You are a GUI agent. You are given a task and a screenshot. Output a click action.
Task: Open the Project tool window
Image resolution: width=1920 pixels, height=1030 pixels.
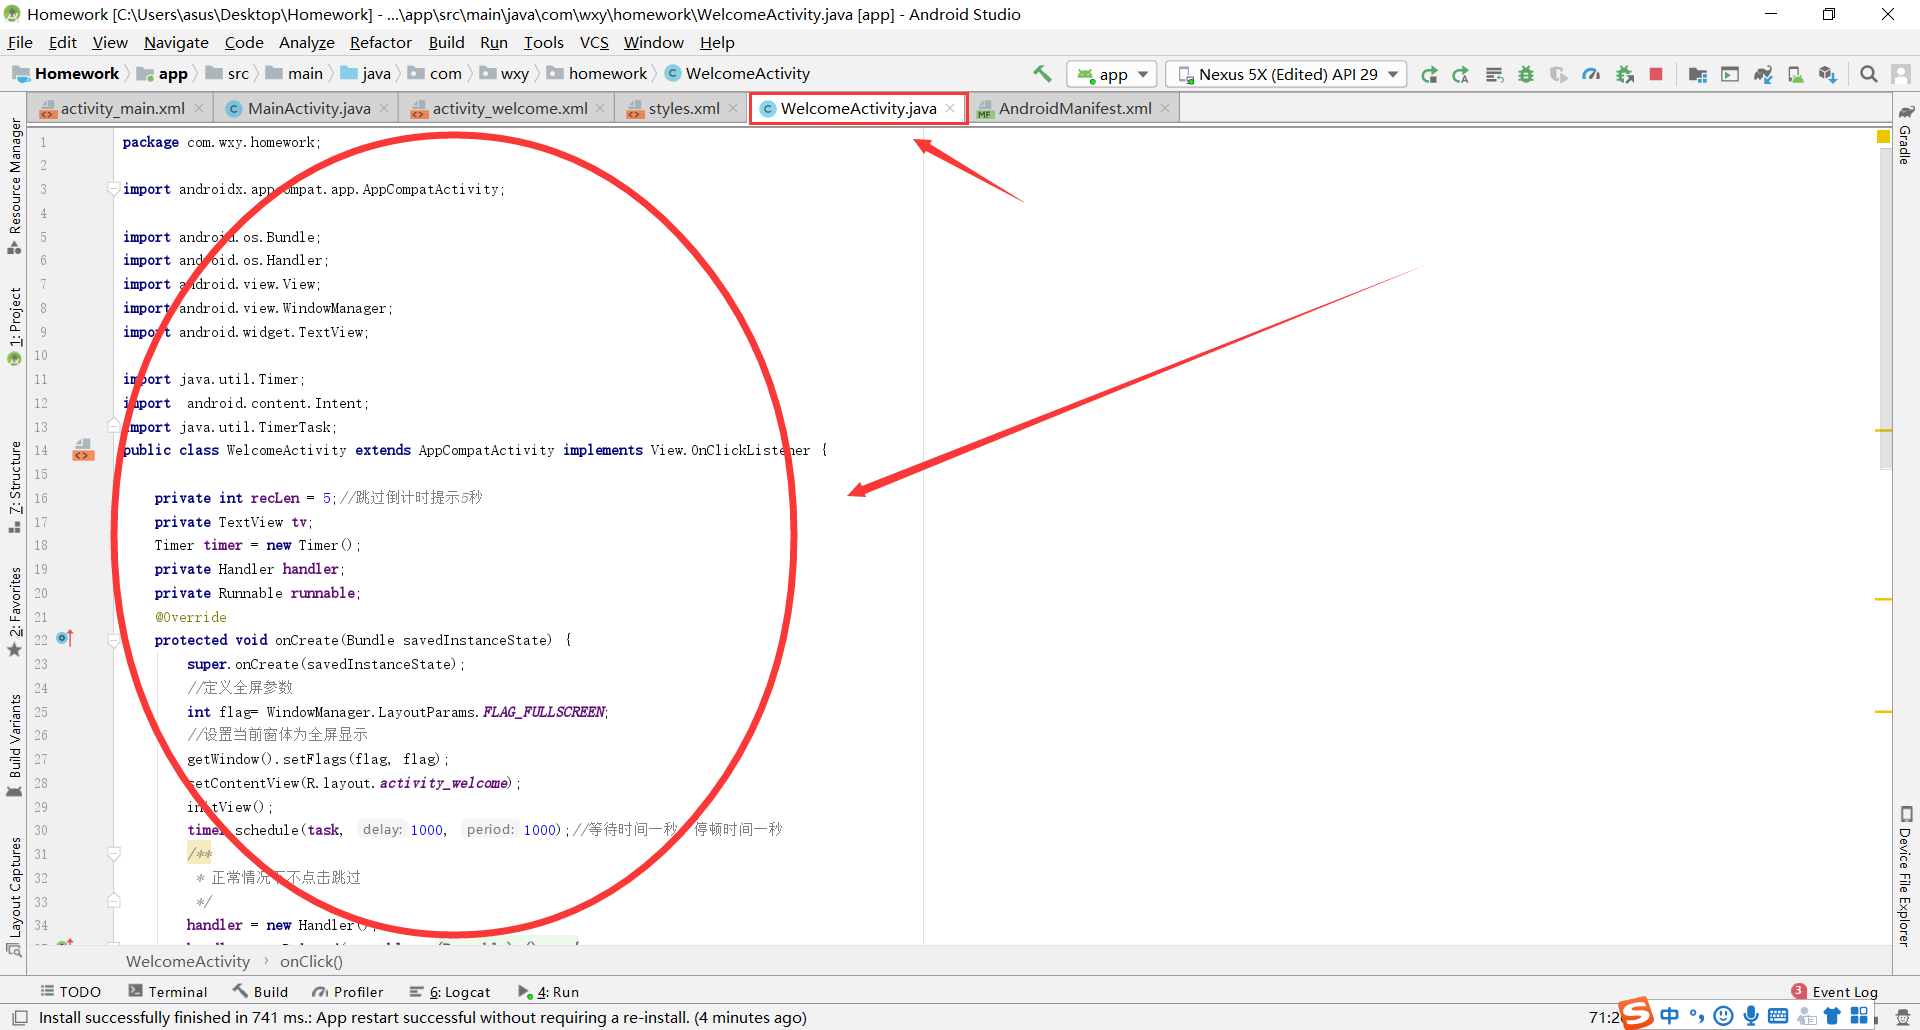[15, 325]
